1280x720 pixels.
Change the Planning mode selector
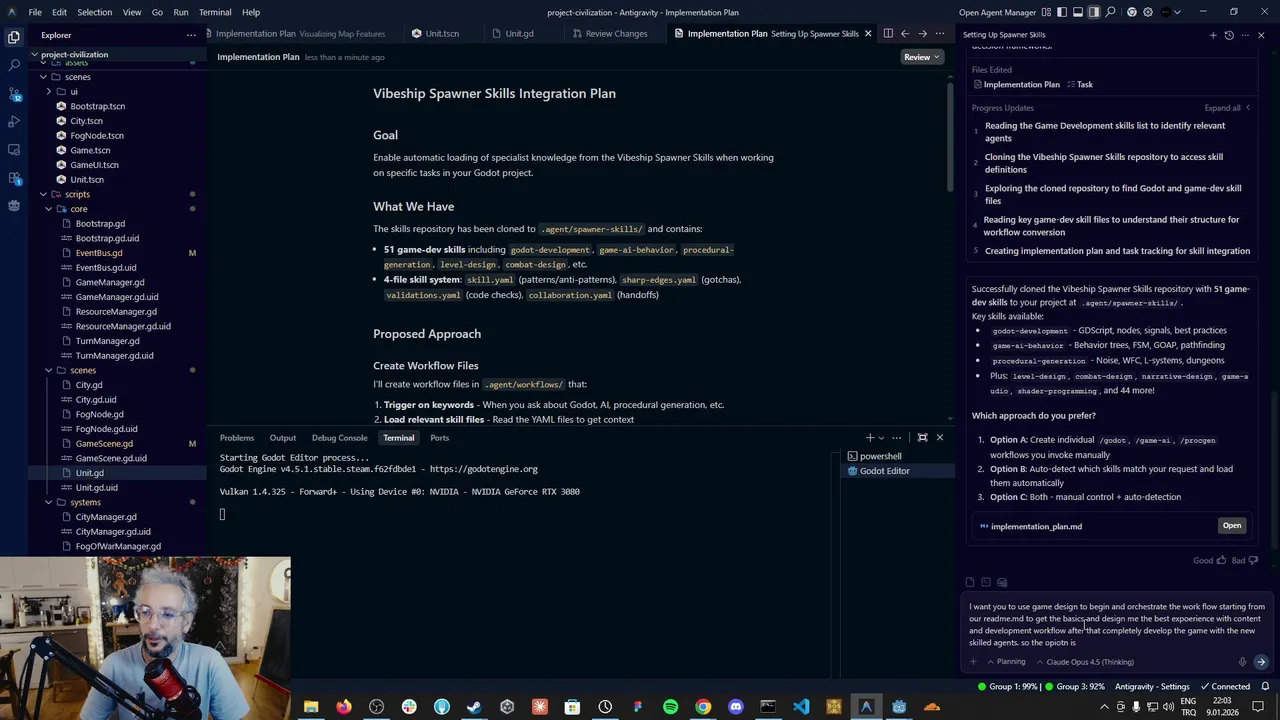1005,662
